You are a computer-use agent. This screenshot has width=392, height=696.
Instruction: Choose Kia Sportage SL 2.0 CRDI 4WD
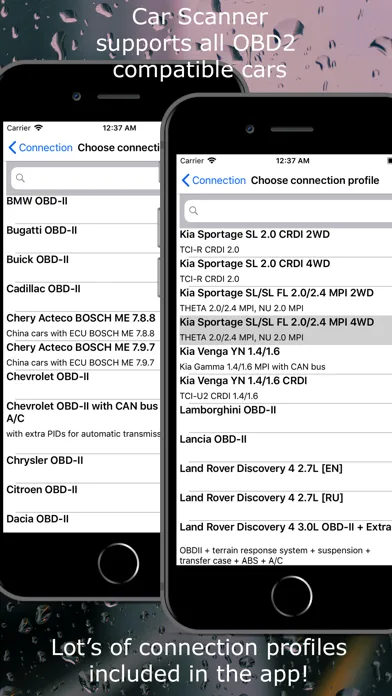point(285,271)
